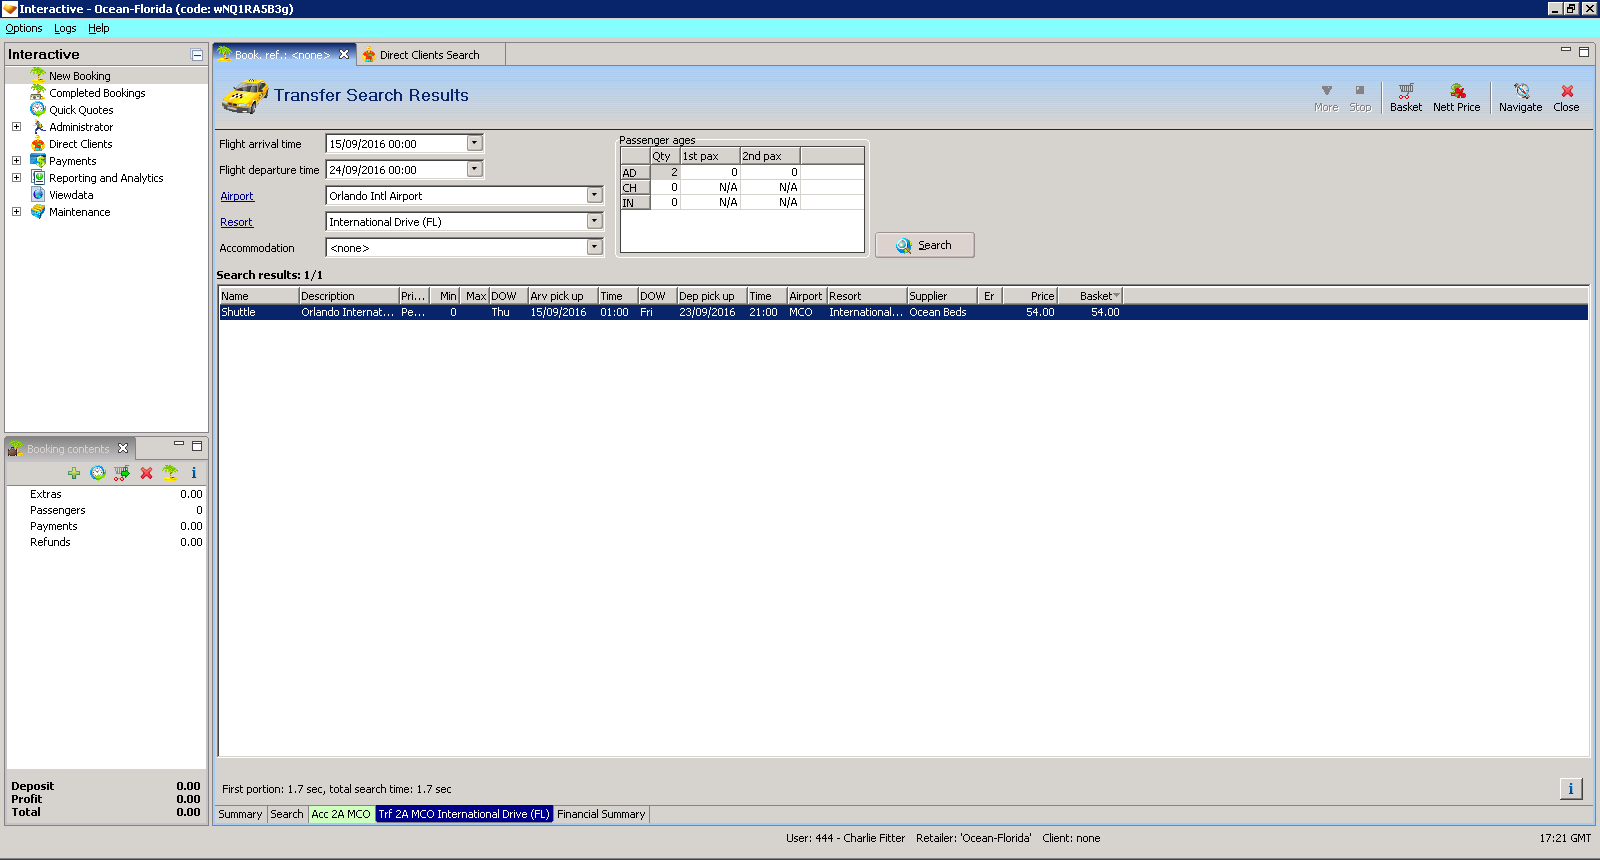Sort results by Supplier column header
The width and height of the screenshot is (1600, 860).
(942, 296)
